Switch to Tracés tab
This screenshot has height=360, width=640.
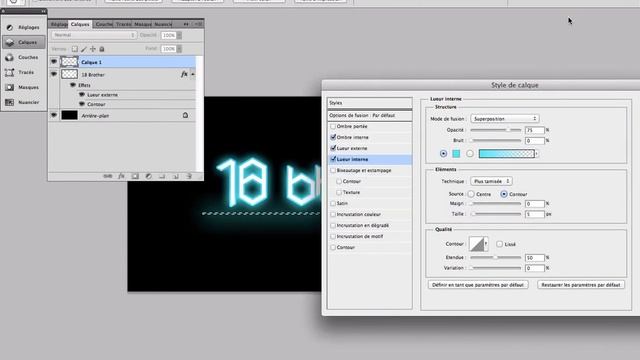click(x=123, y=24)
